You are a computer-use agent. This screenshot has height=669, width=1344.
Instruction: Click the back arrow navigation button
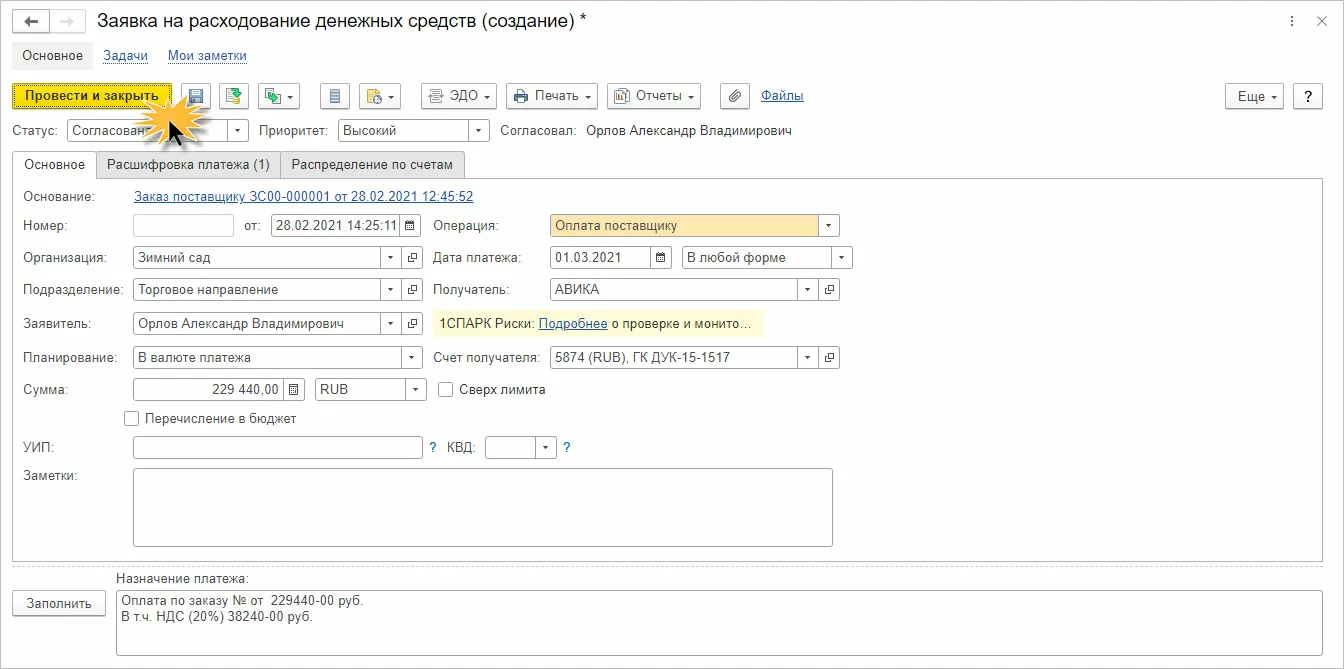coord(31,21)
